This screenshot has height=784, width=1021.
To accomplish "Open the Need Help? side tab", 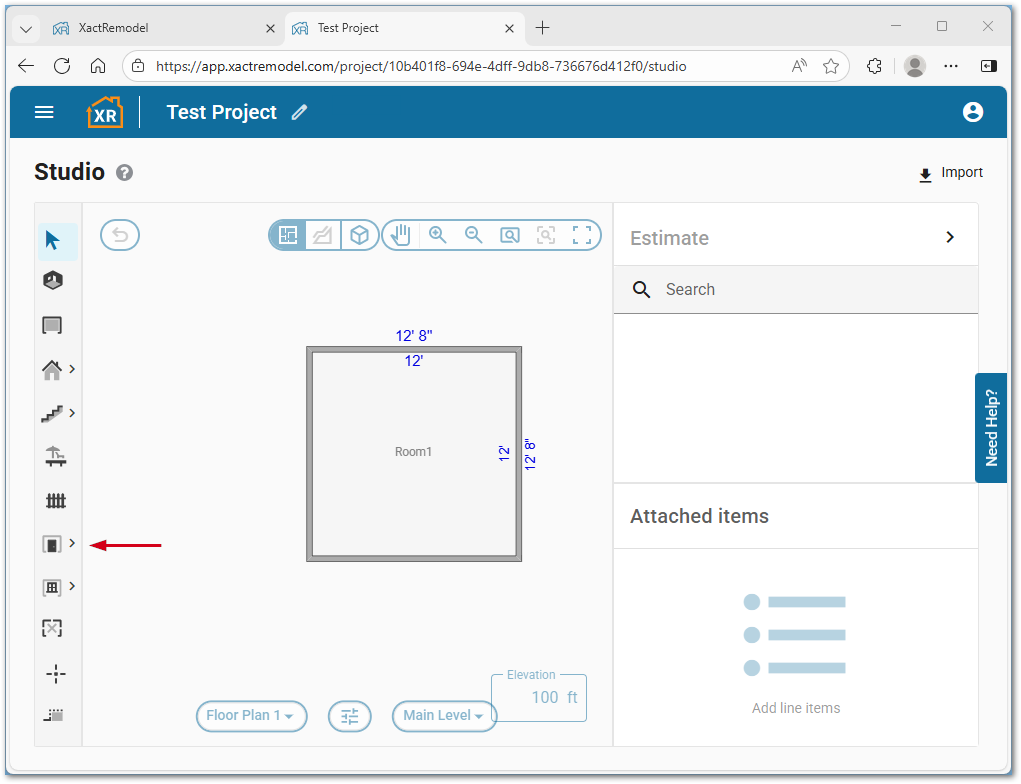I will pos(991,428).
